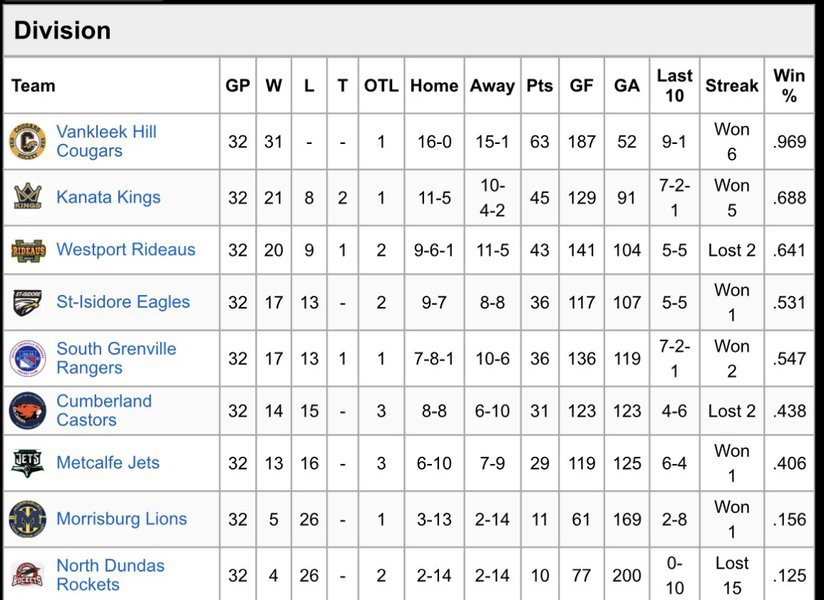This screenshot has width=824, height=600.
Task: Go to the Westport Rideaus team link
Action: click(x=126, y=250)
